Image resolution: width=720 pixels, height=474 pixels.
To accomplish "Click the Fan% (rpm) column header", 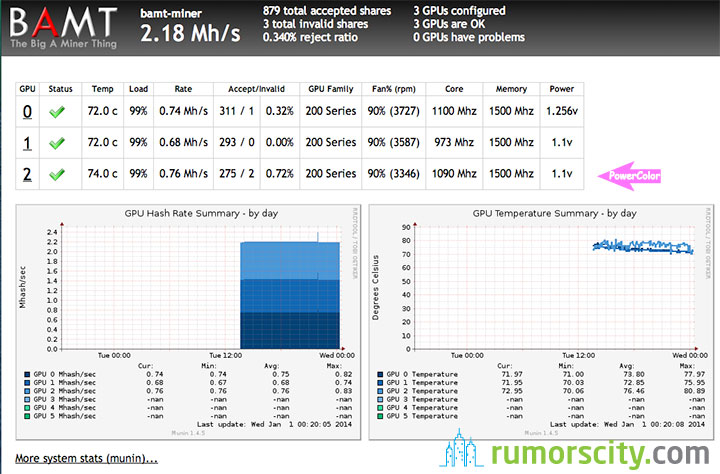I will point(394,89).
